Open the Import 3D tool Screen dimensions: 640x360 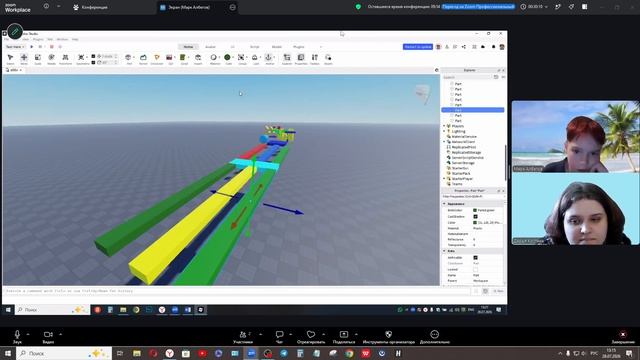point(198,59)
